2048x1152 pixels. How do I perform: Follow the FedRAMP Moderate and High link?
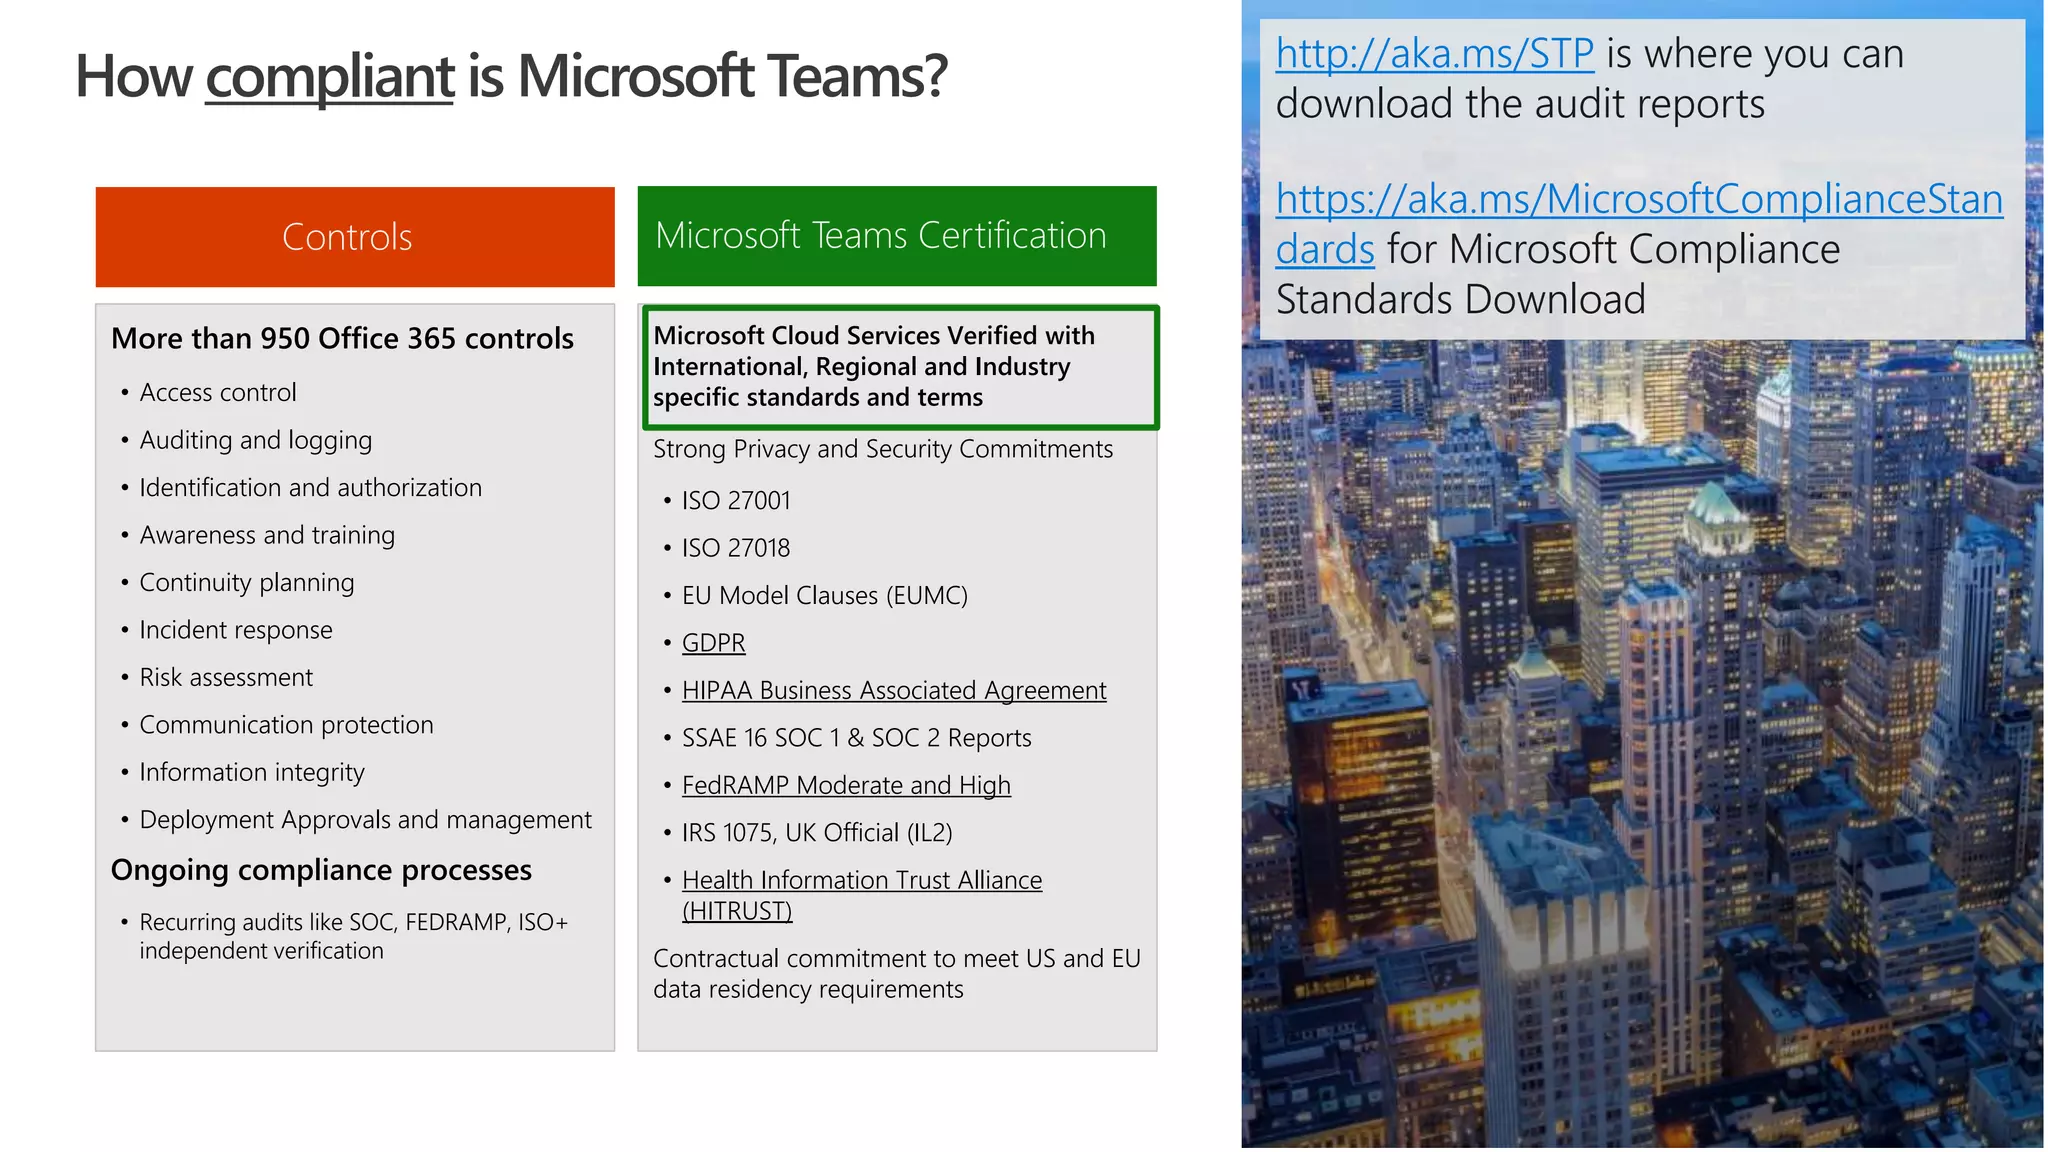(846, 785)
